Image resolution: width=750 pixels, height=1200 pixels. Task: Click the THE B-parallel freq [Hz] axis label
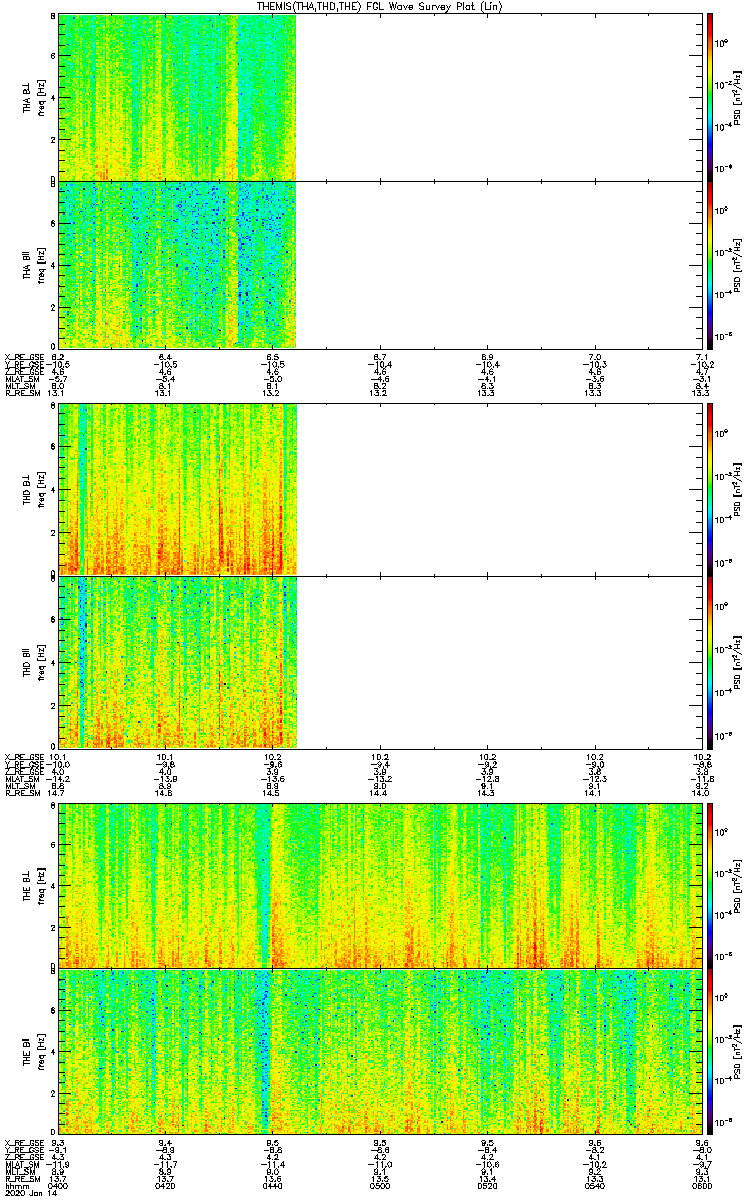(40, 1050)
